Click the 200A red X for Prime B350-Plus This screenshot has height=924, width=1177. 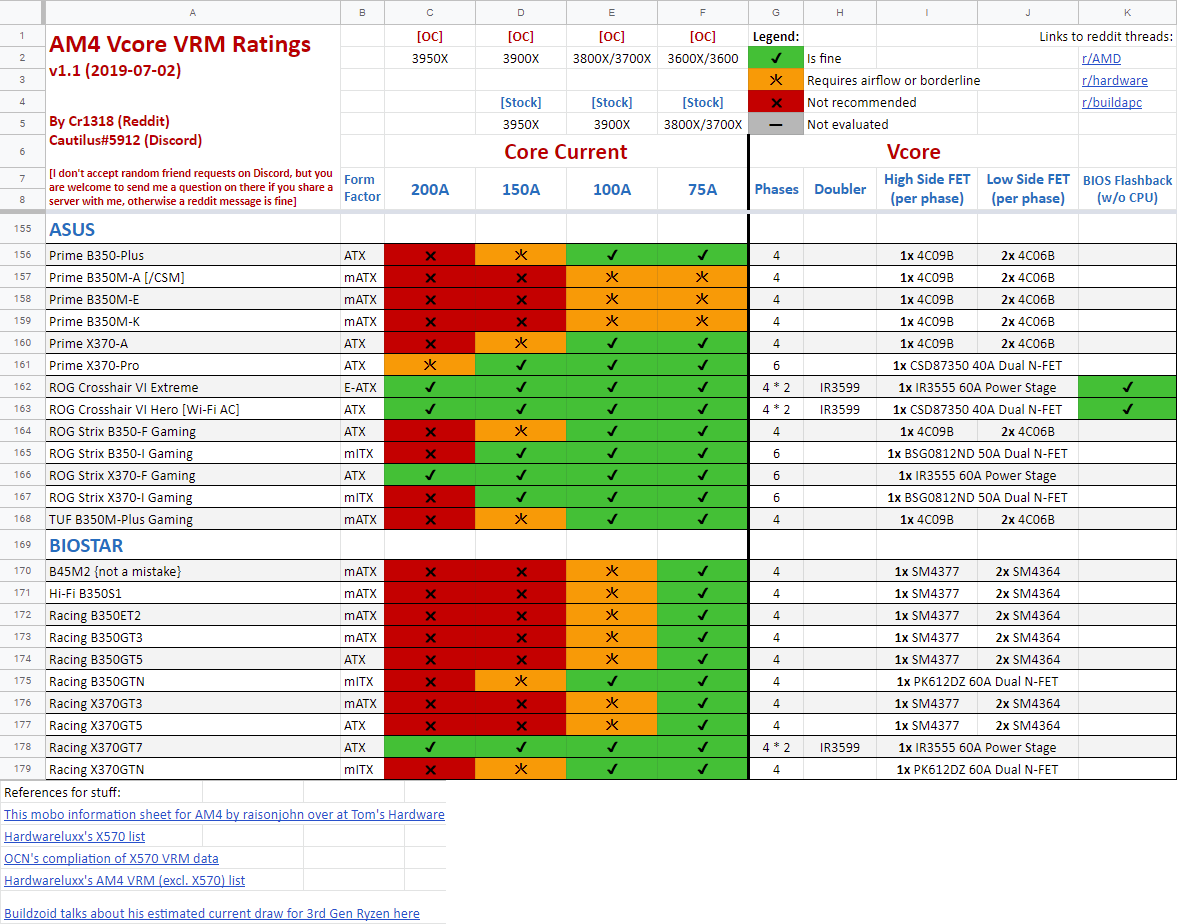[x=429, y=255]
